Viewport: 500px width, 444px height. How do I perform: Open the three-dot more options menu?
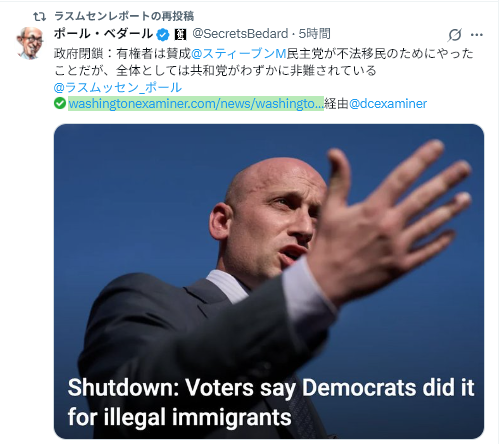(477, 35)
